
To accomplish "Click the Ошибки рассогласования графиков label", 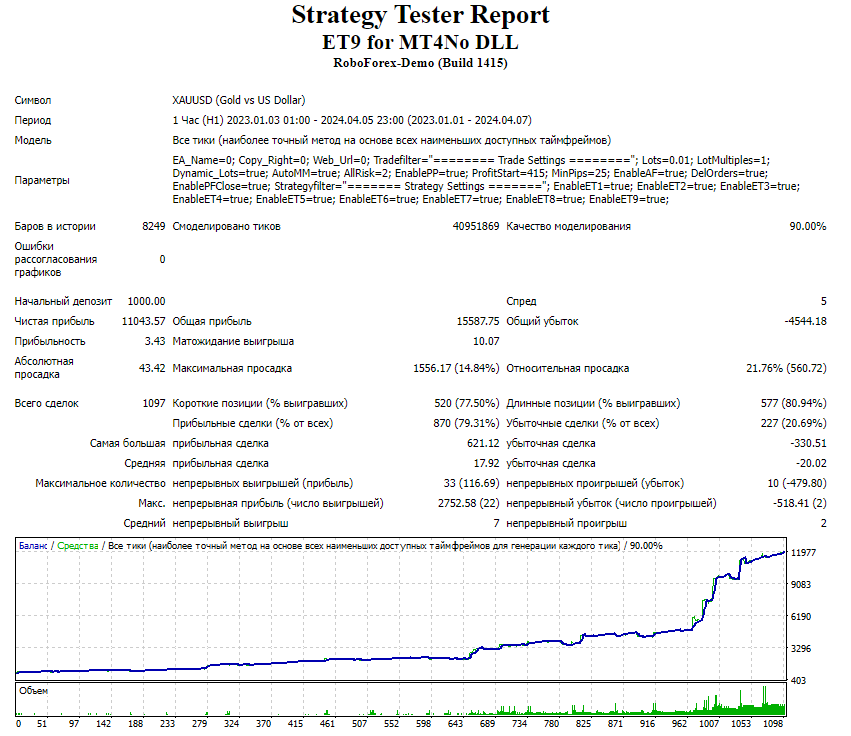I will coord(56,259).
